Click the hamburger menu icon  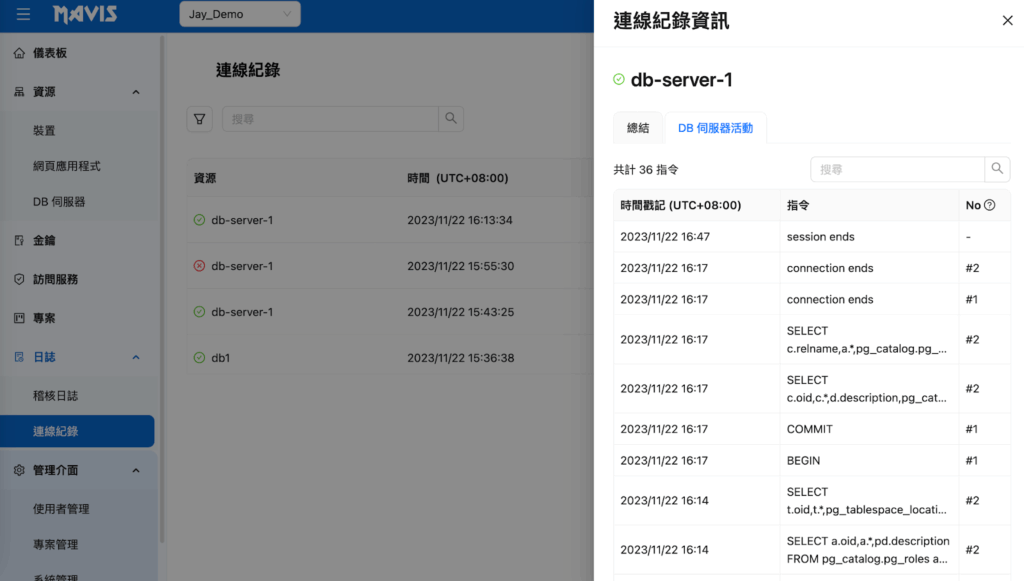23,15
